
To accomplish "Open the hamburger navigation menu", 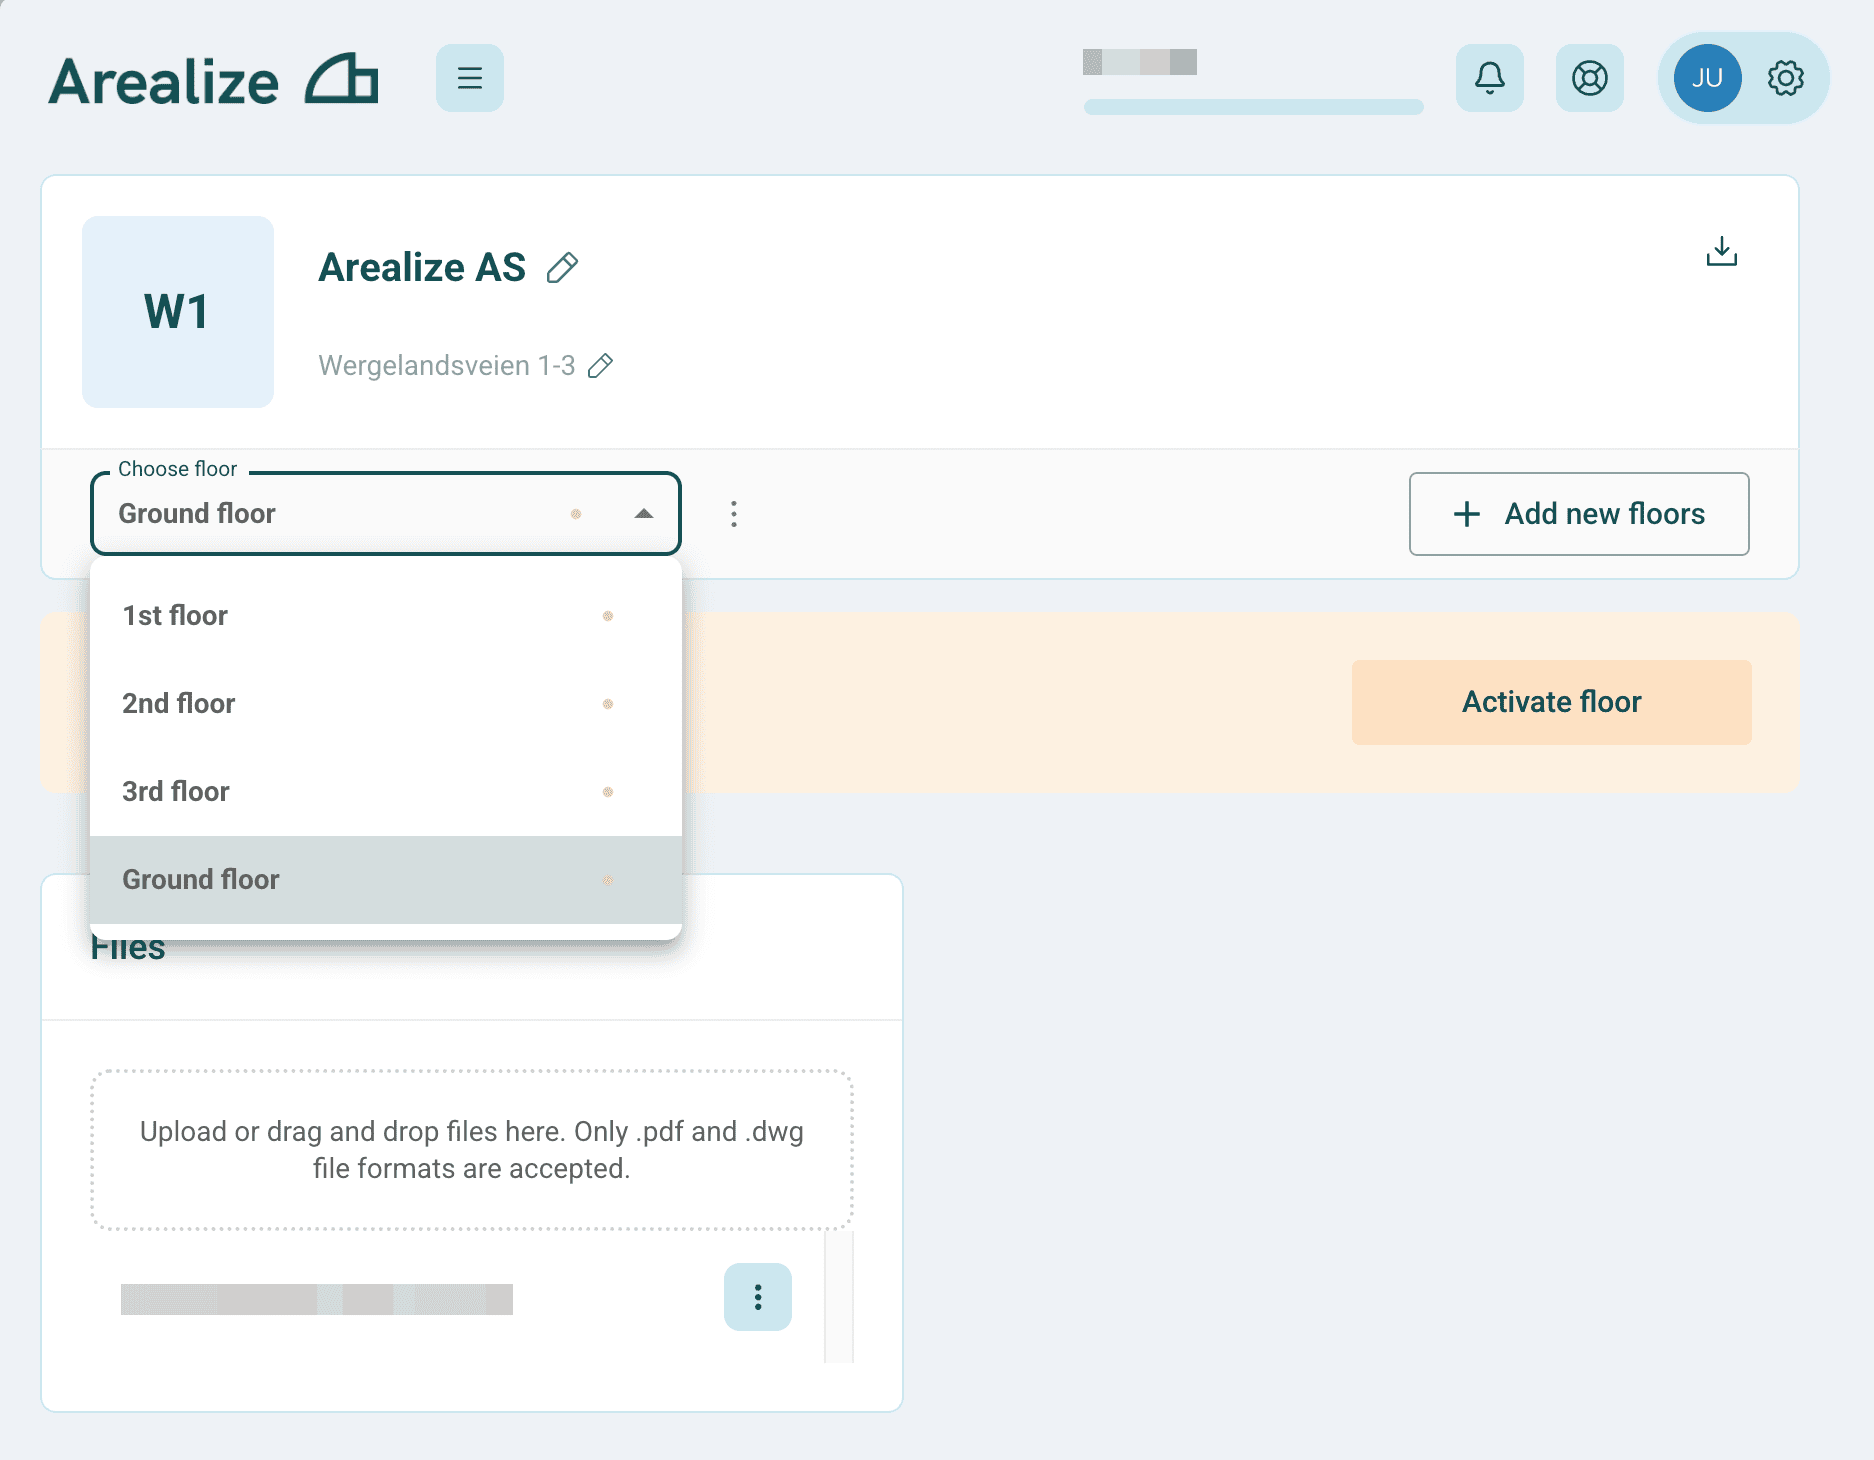I will point(469,78).
